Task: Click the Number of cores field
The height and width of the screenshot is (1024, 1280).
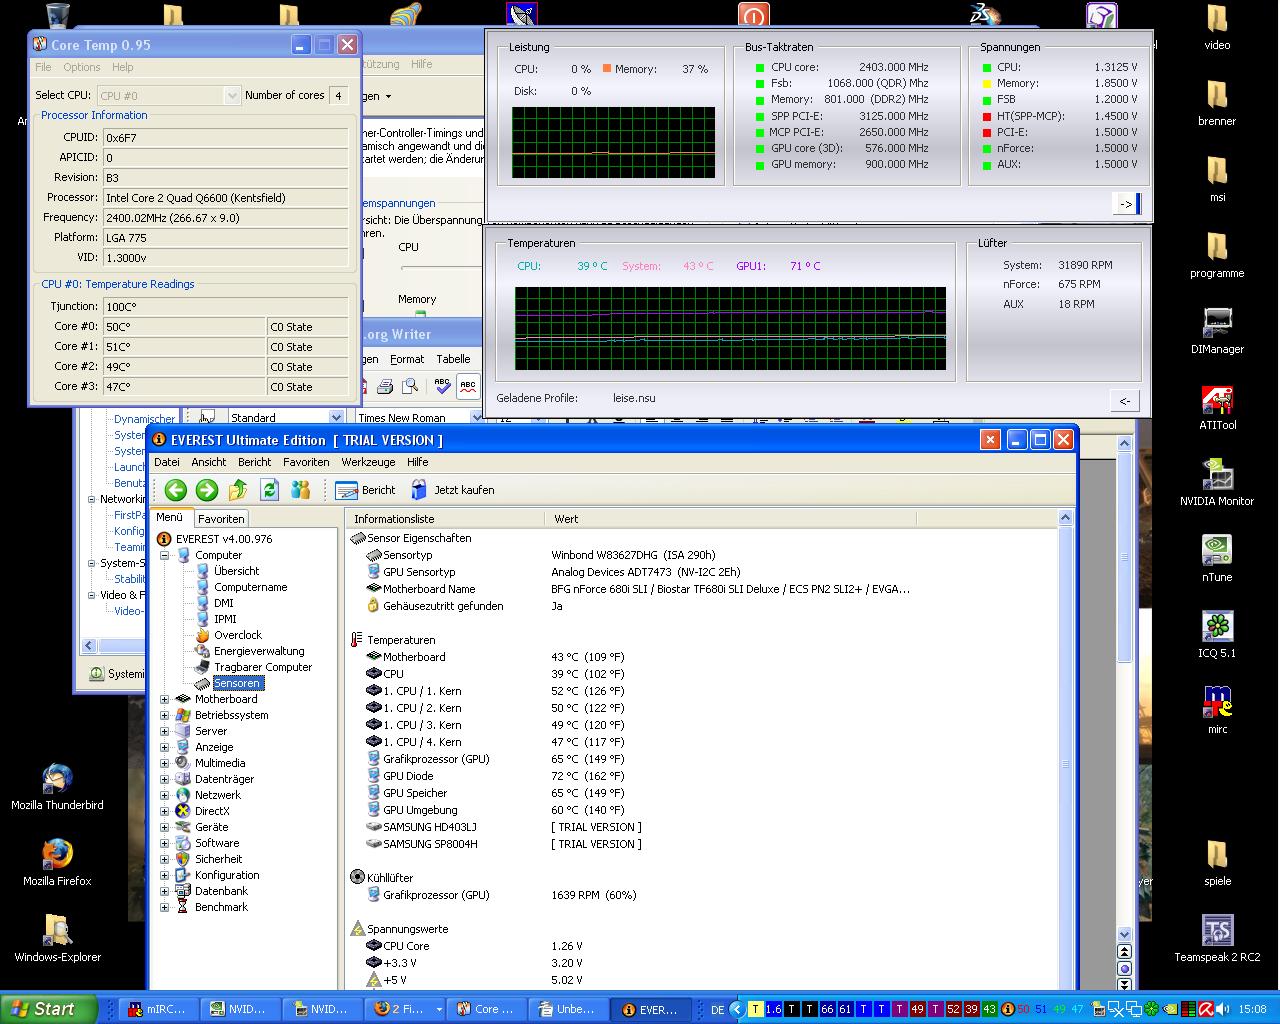Action: 338,96
